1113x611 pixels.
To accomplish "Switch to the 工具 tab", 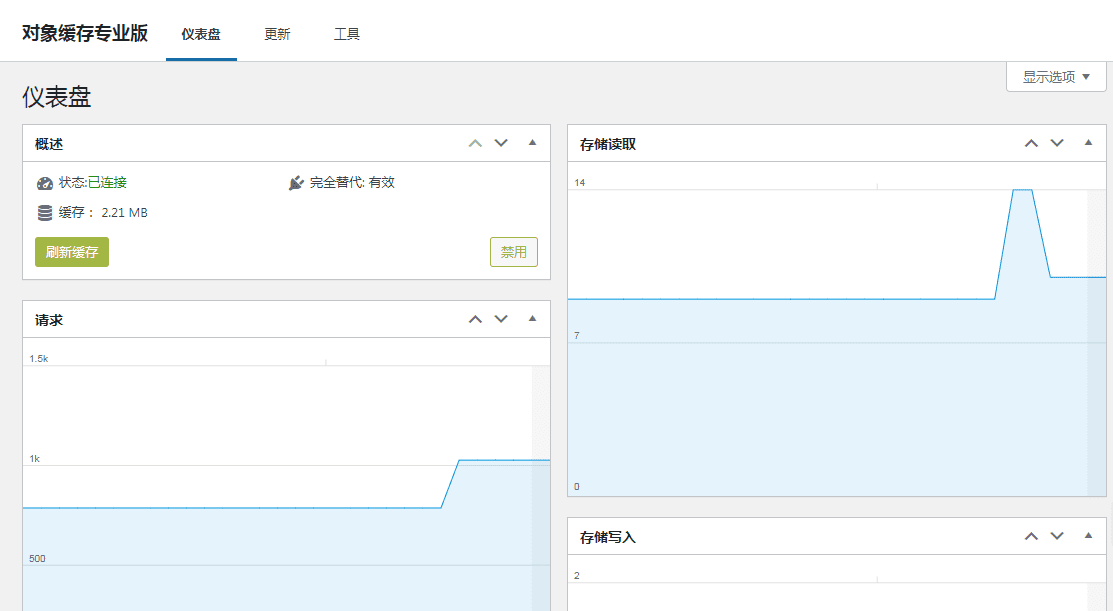I will [347, 34].
